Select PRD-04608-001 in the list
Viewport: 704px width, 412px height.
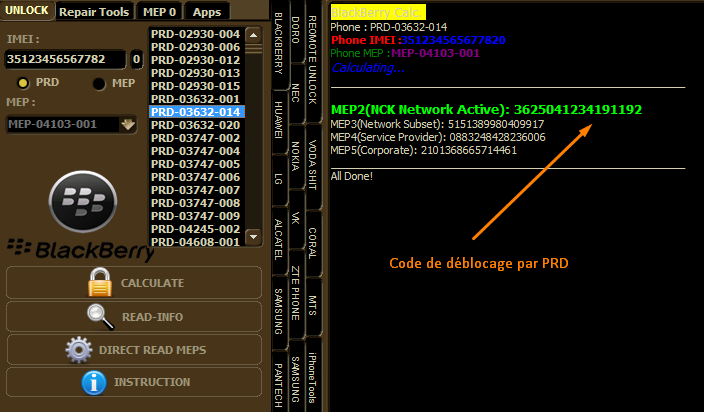click(196, 241)
